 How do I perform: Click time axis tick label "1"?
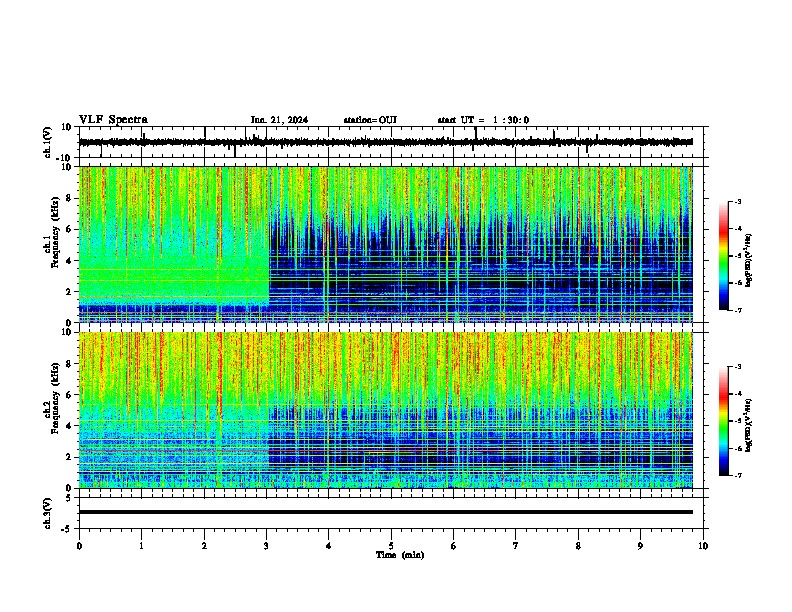coord(141,546)
